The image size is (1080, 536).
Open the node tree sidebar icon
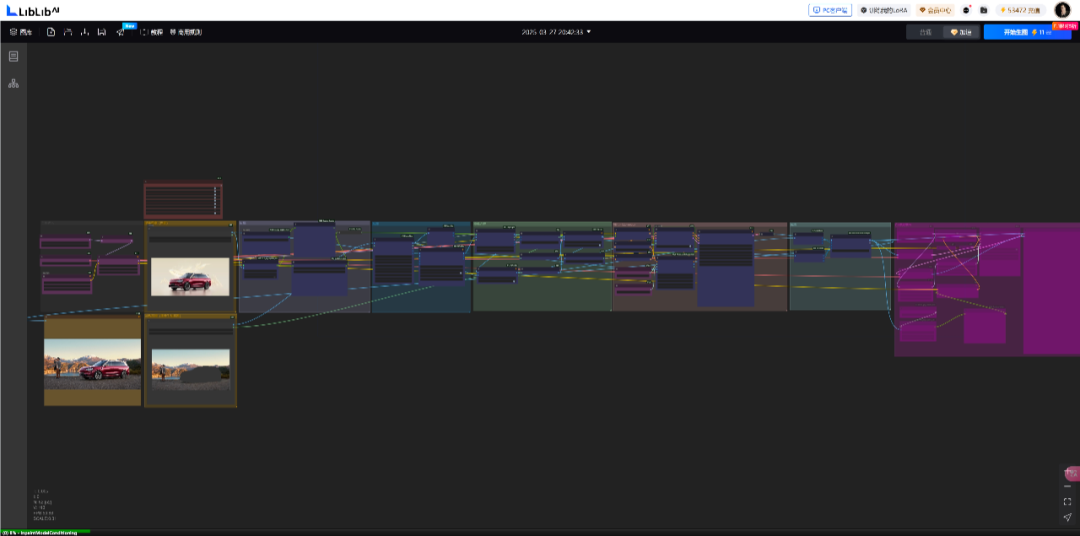point(13,83)
